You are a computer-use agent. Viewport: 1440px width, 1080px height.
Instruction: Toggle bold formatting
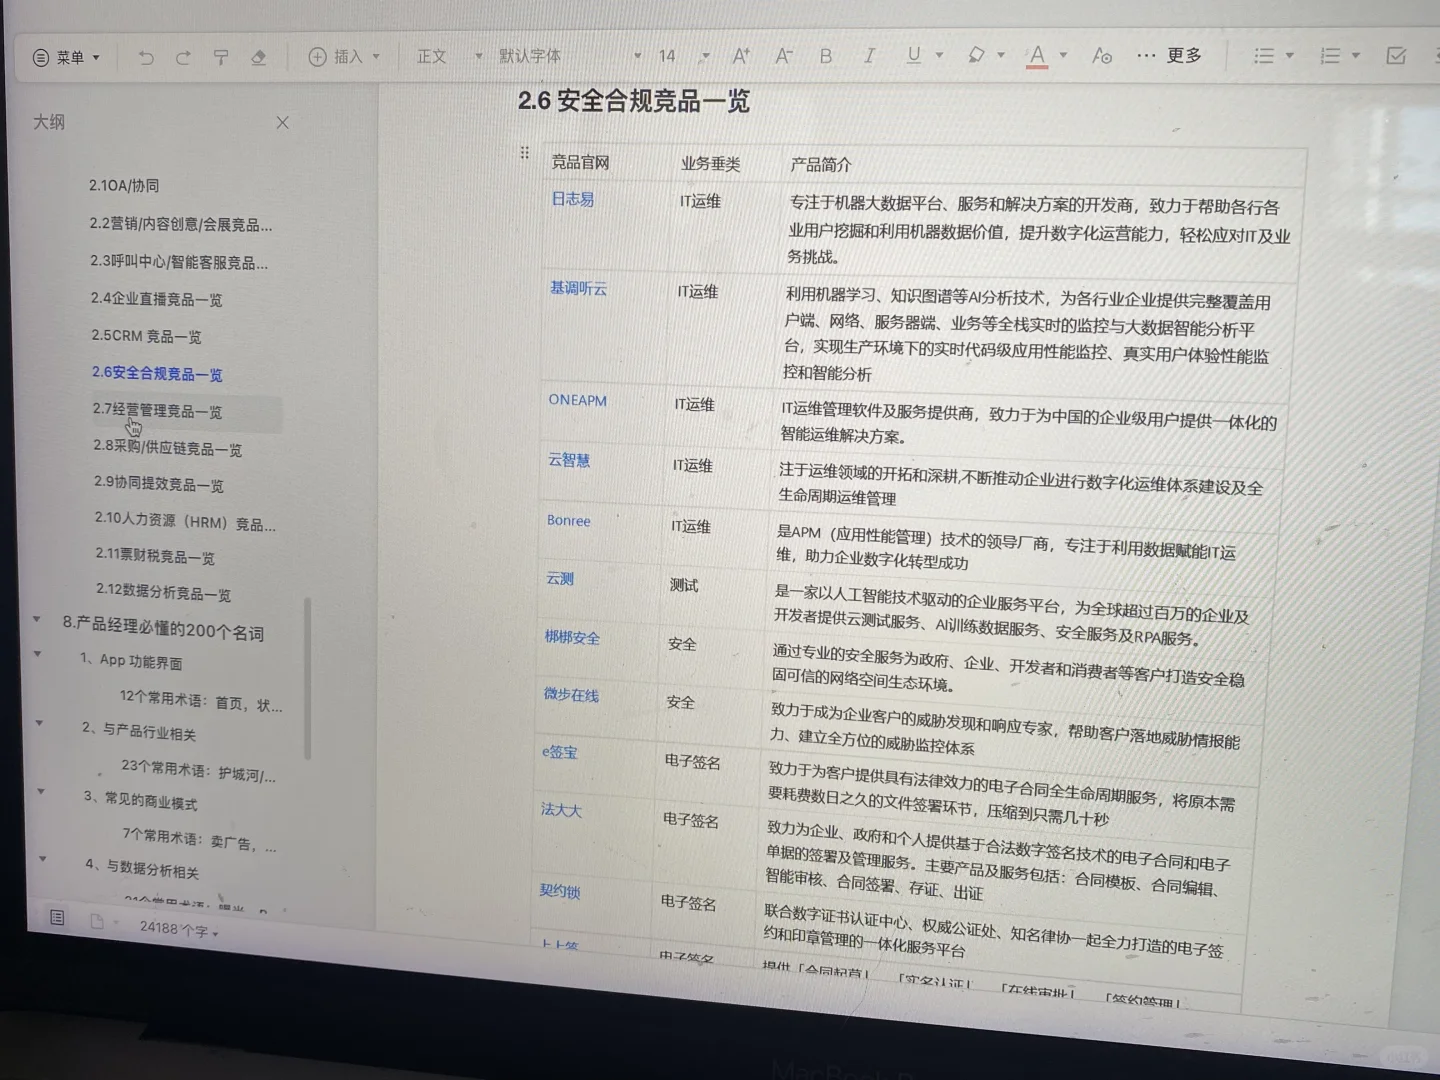click(x=825, y=56)
